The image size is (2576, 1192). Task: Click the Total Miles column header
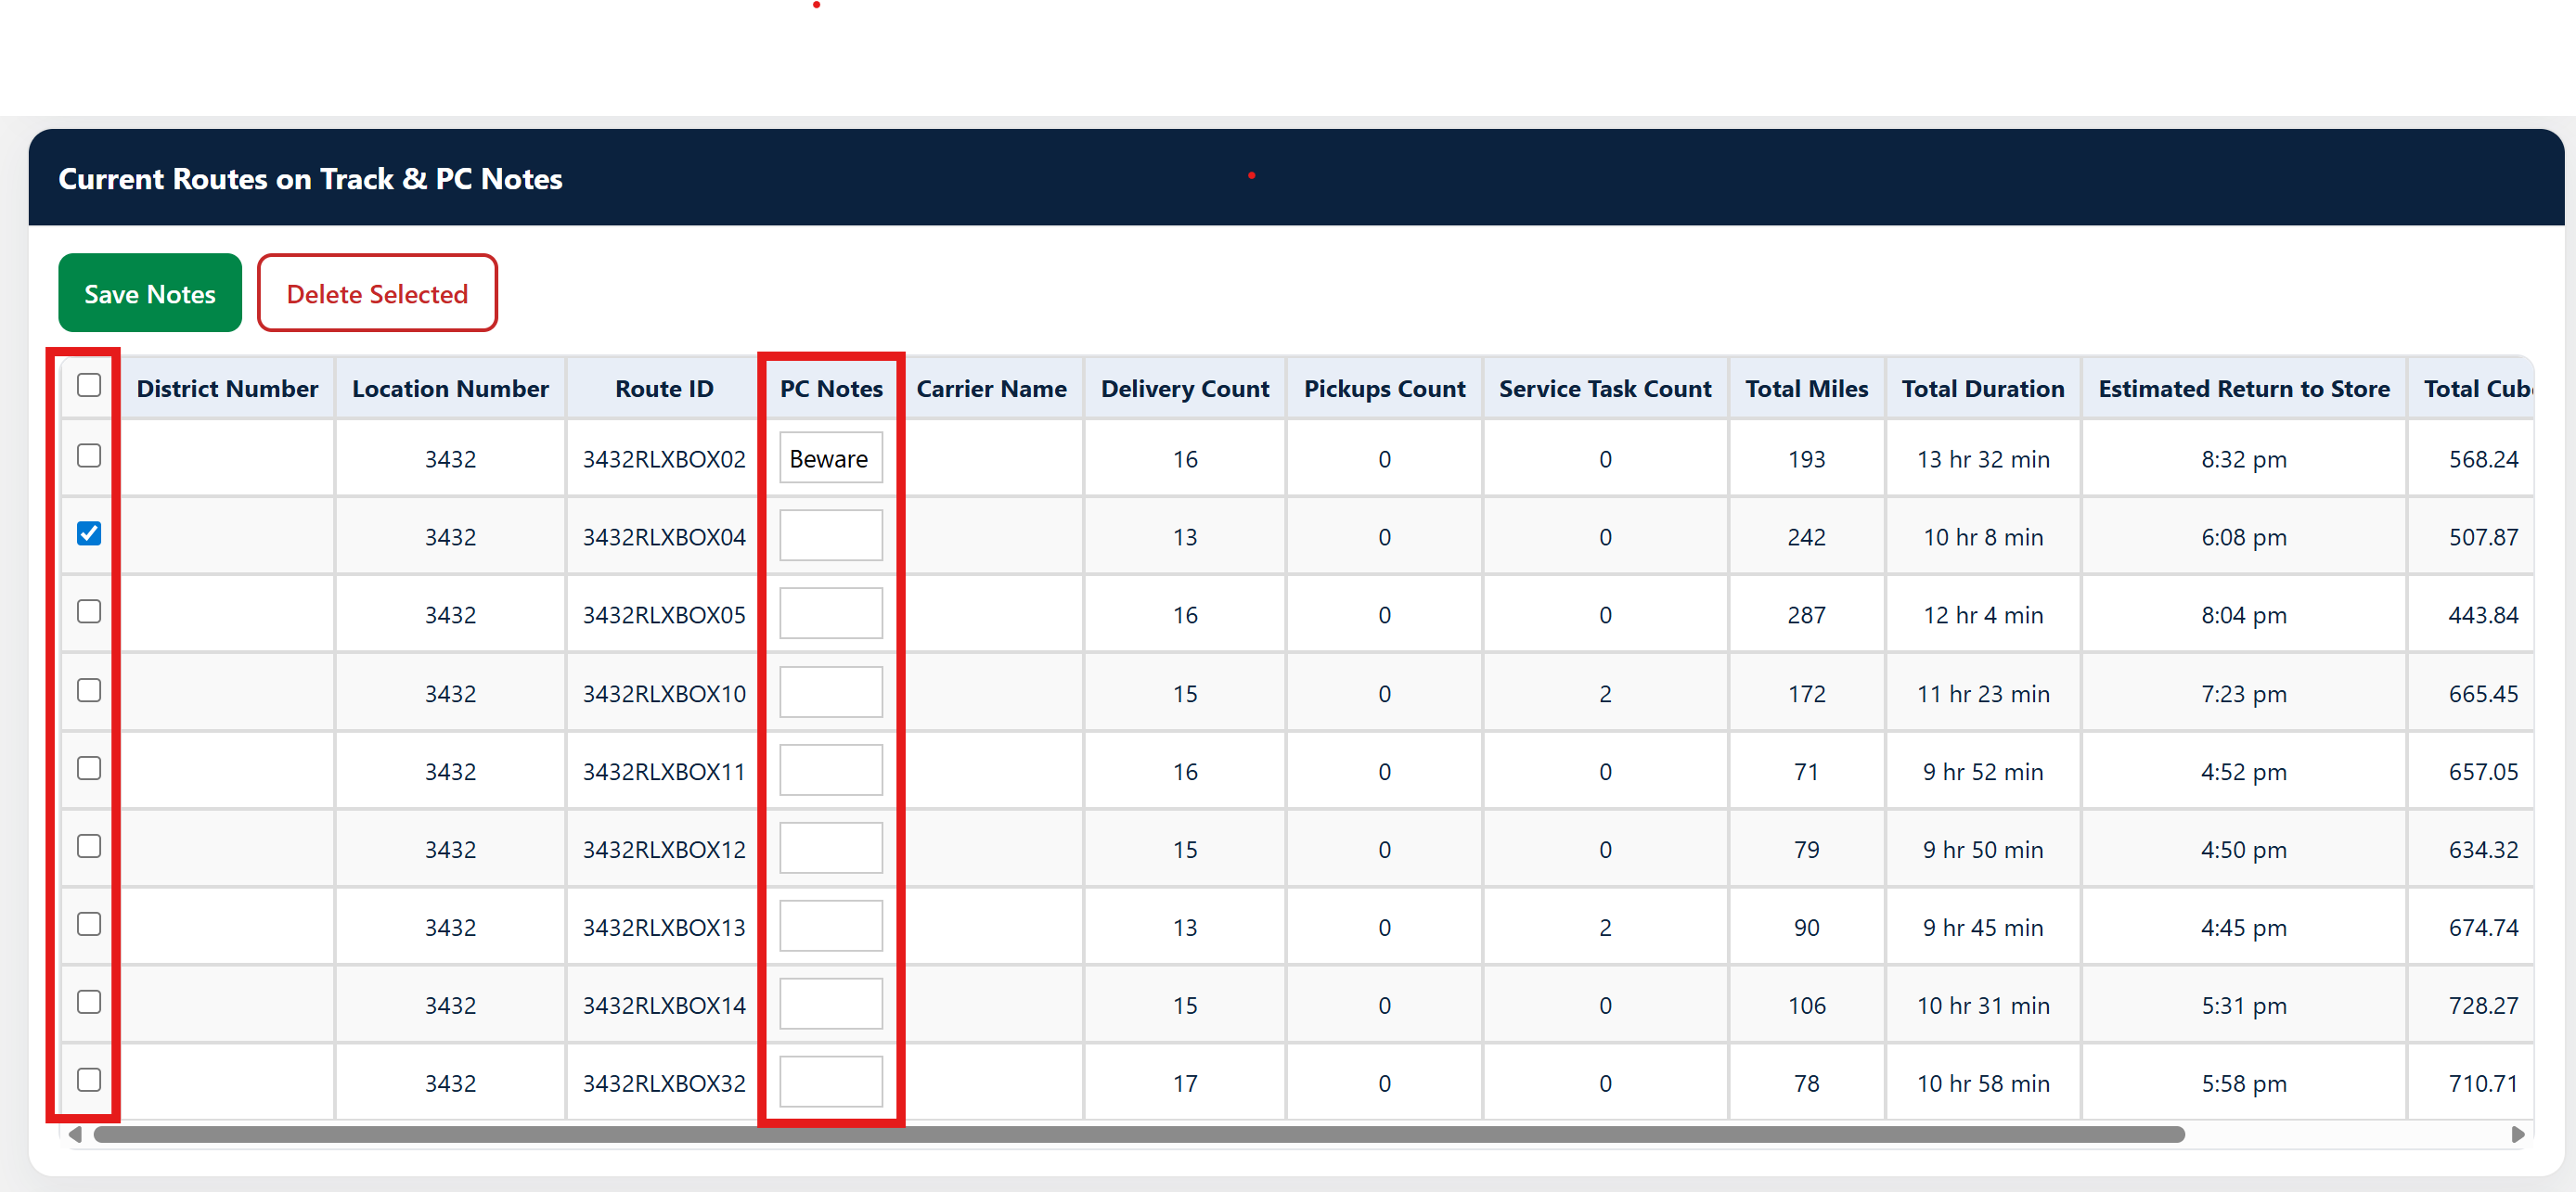pos(1806,389)
